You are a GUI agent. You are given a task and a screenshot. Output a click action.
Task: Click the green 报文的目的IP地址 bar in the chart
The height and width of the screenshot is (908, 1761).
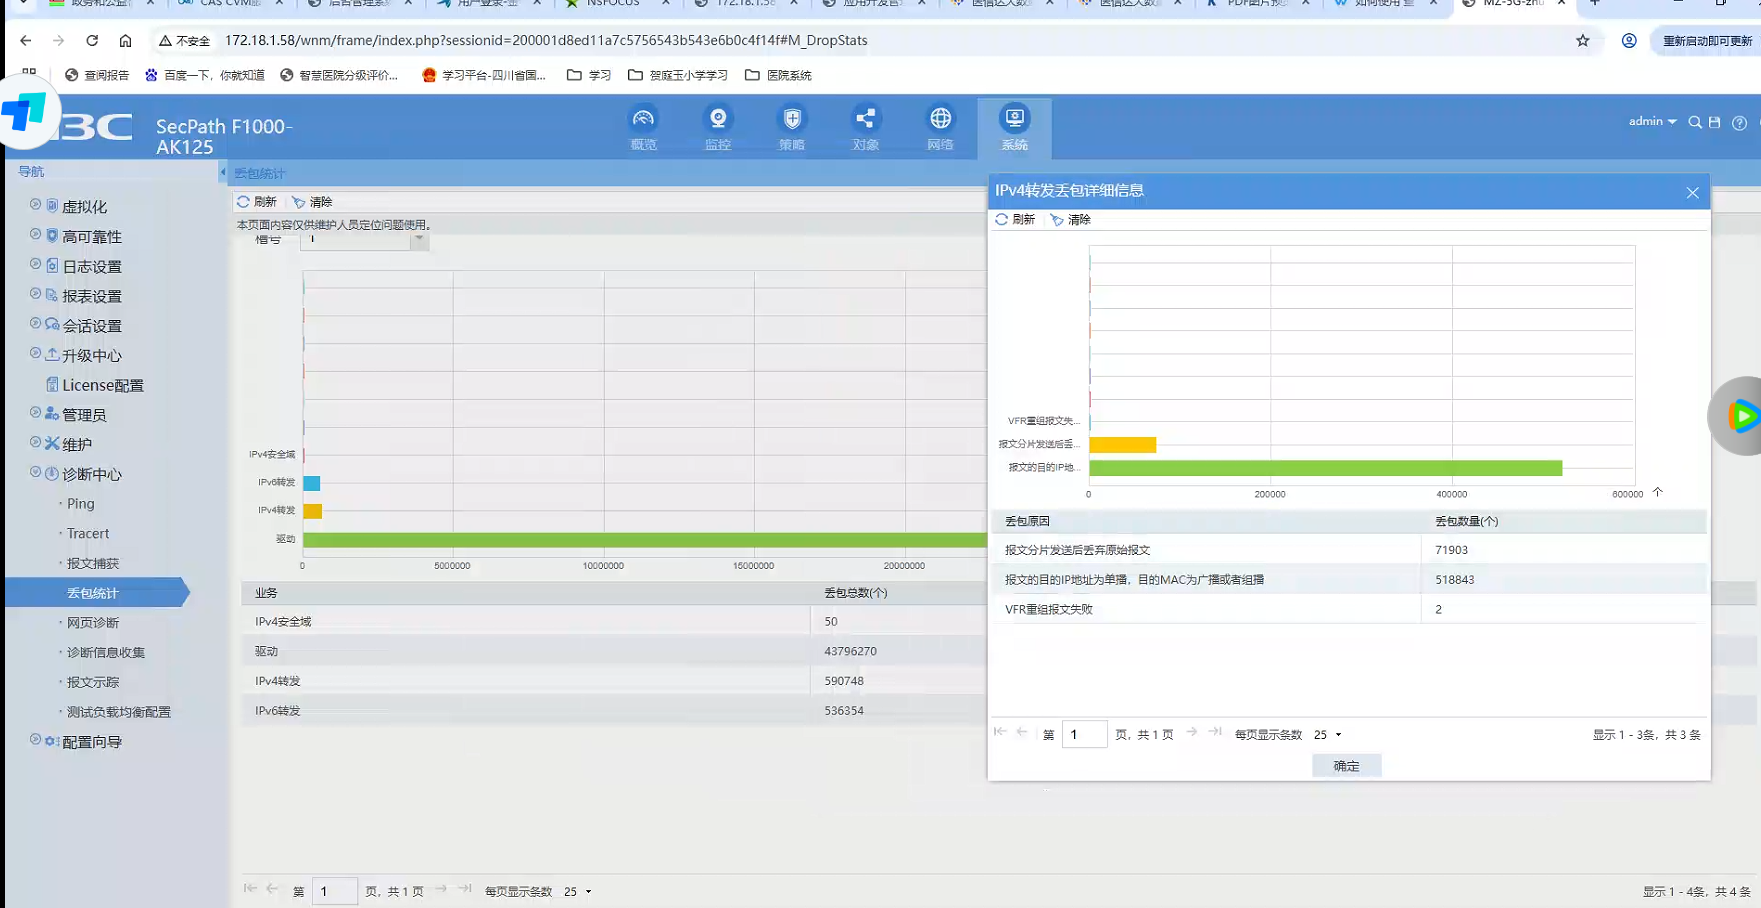(1324, 468)
